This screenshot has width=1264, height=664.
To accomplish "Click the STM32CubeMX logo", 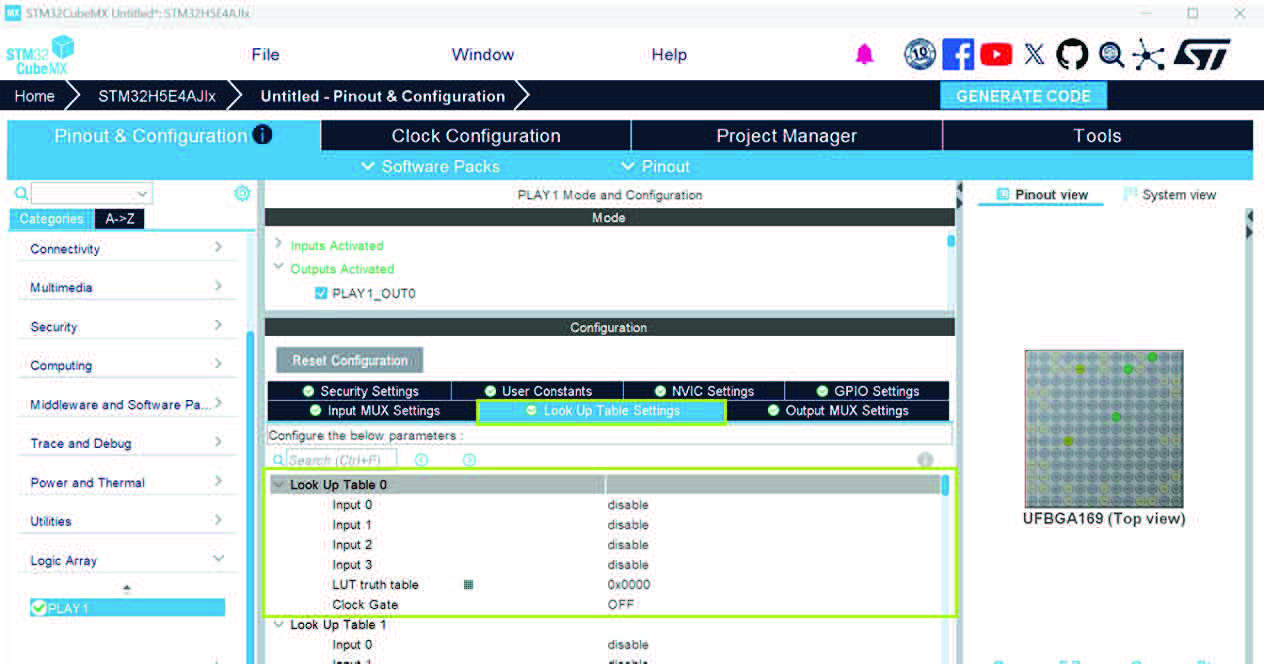I will pyautogui.click(x=40, y=55).
